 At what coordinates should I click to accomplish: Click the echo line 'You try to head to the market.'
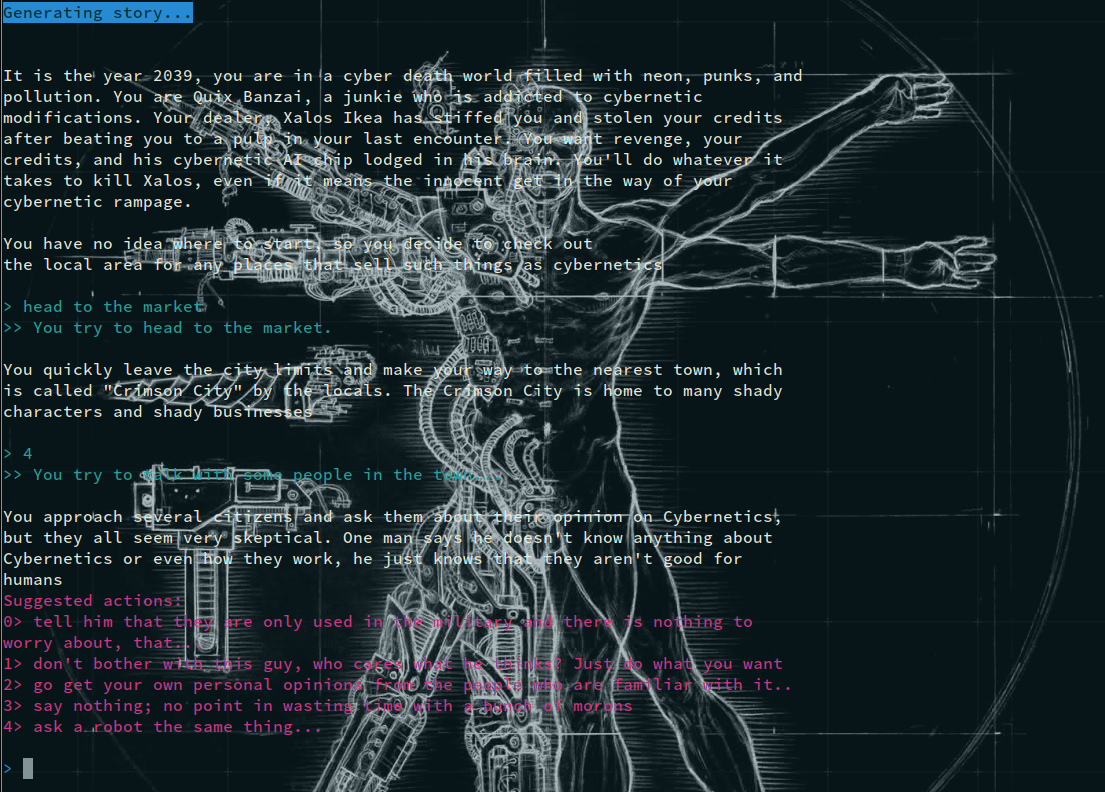pos(166,328)
